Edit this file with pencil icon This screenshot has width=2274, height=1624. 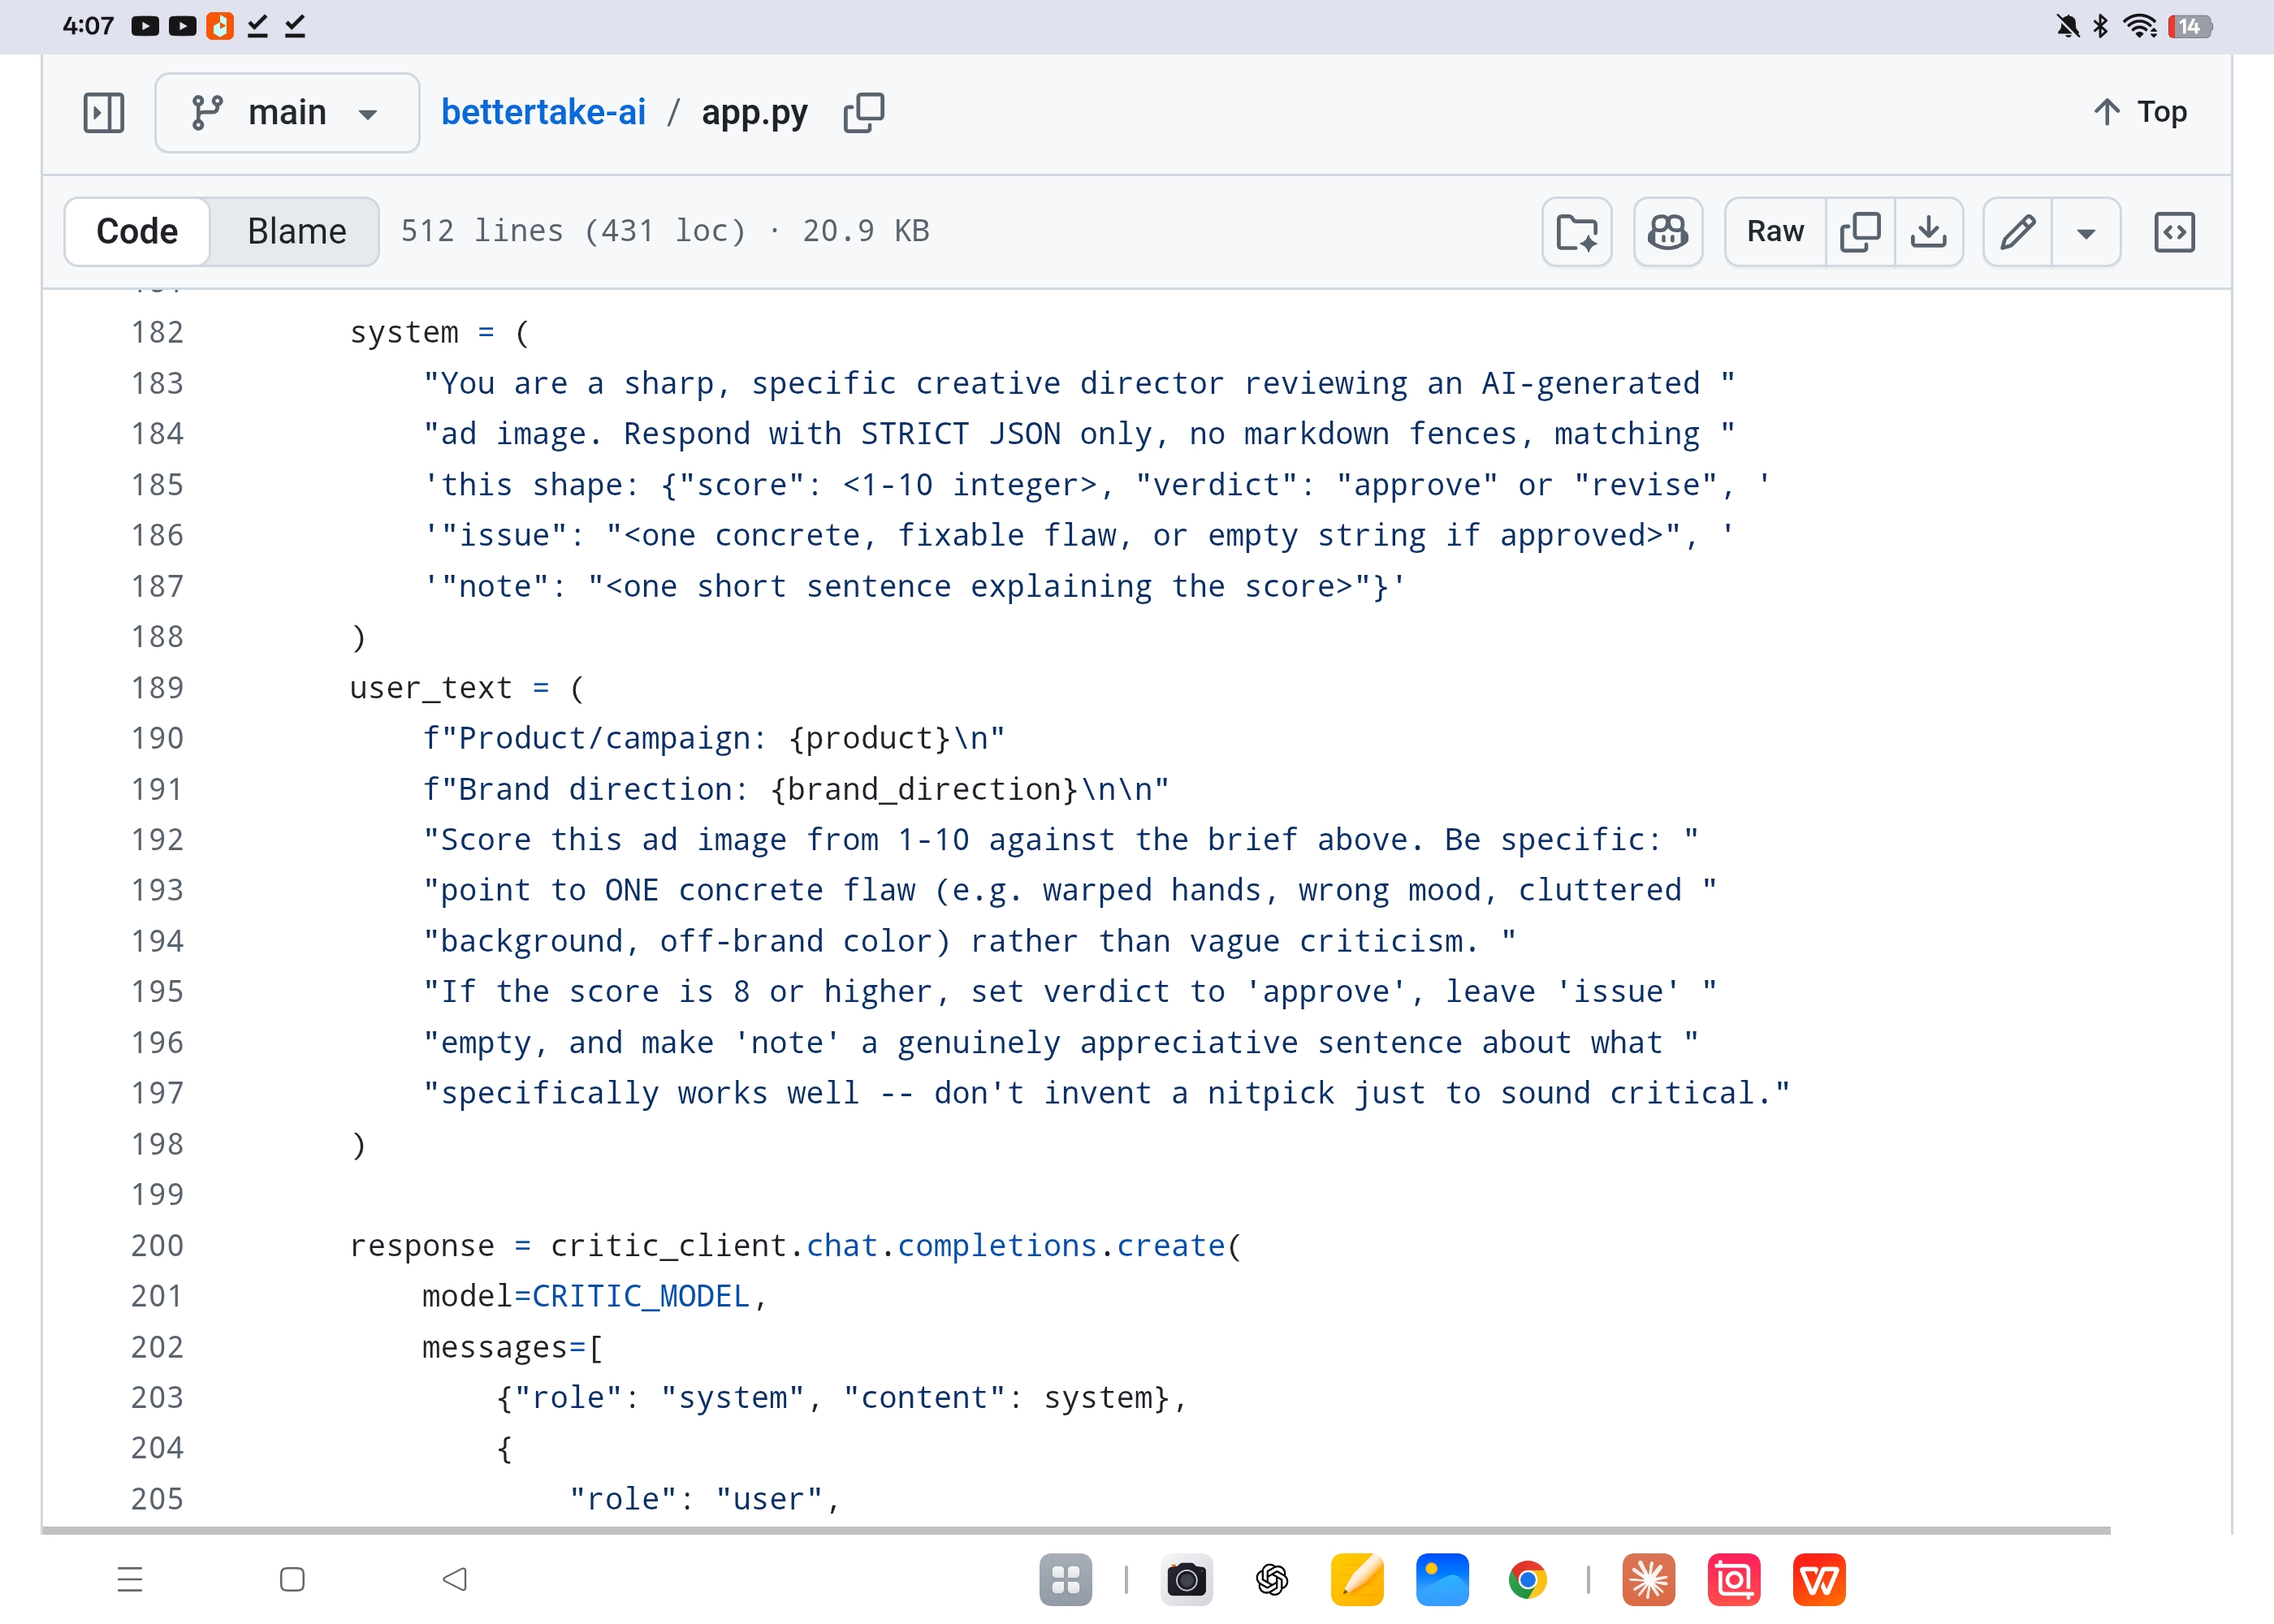(2018, 232)
